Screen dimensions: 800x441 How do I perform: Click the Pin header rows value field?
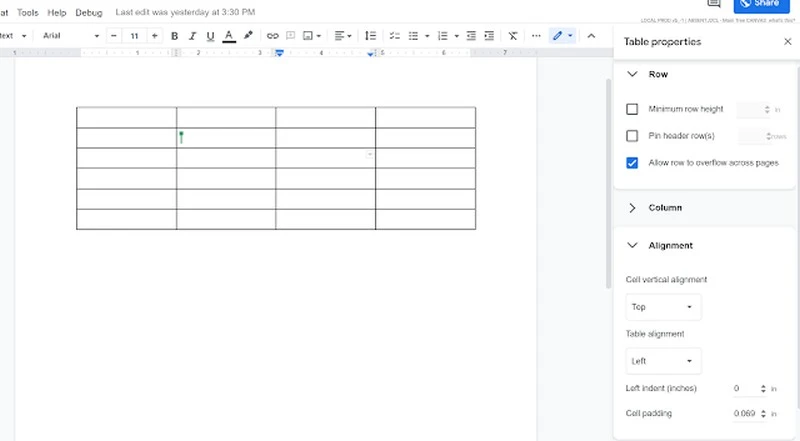tap(753, 136)
